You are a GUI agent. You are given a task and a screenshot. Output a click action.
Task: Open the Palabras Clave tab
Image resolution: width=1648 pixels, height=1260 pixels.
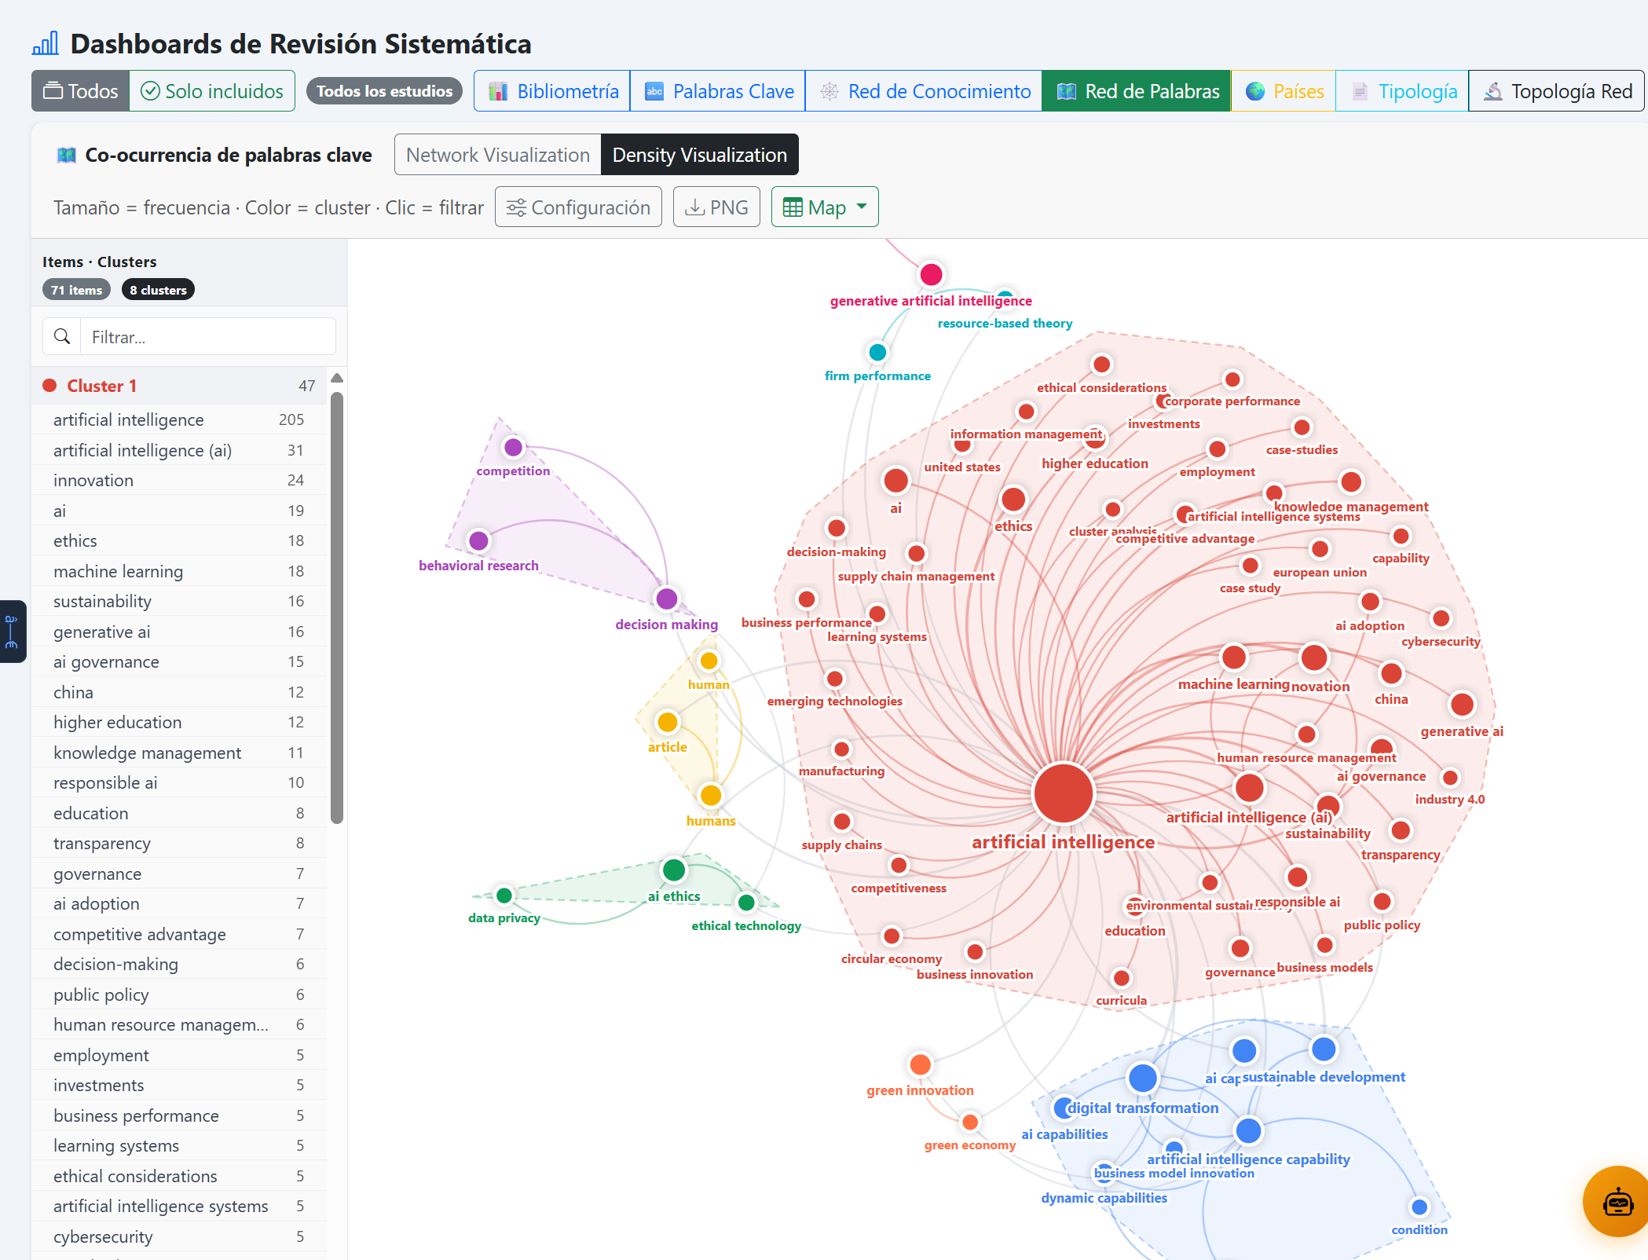pos(718,91)
